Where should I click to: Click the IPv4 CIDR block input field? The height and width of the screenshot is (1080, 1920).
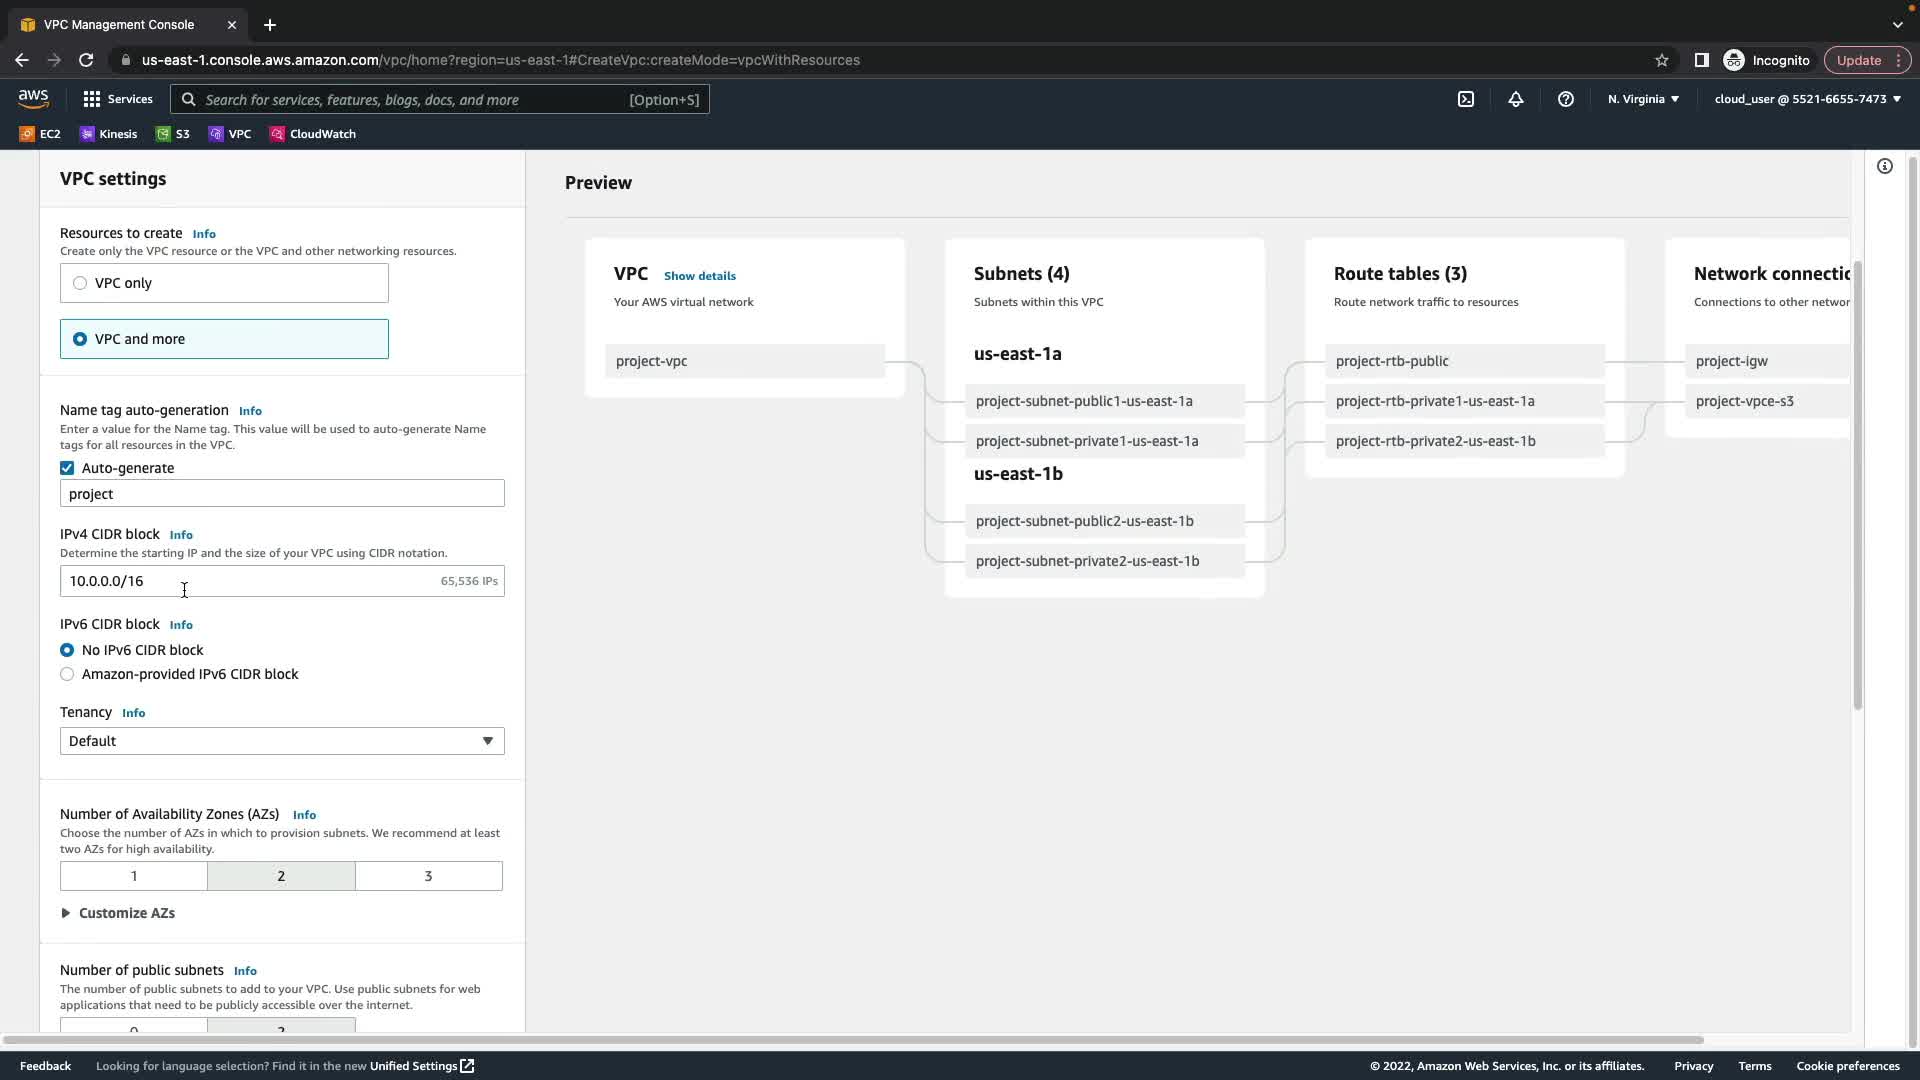[250, 581]
